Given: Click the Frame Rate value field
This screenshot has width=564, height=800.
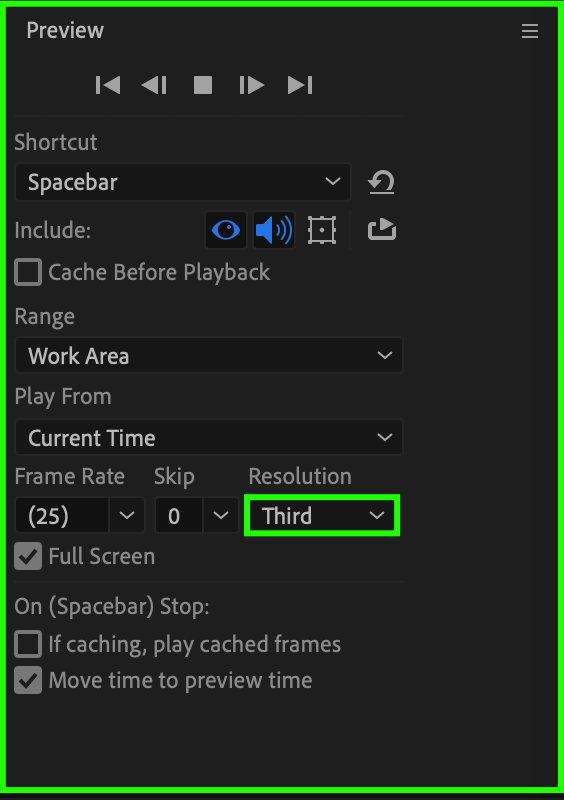Looking at the screenshot, I should click(x=62, y=516).
